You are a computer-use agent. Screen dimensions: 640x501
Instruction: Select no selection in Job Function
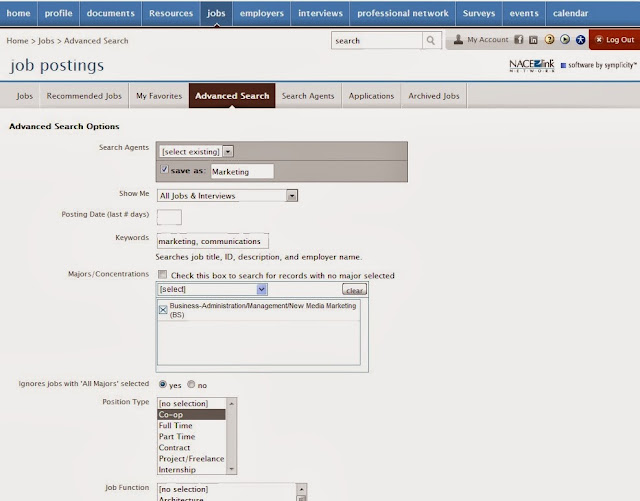227,489
